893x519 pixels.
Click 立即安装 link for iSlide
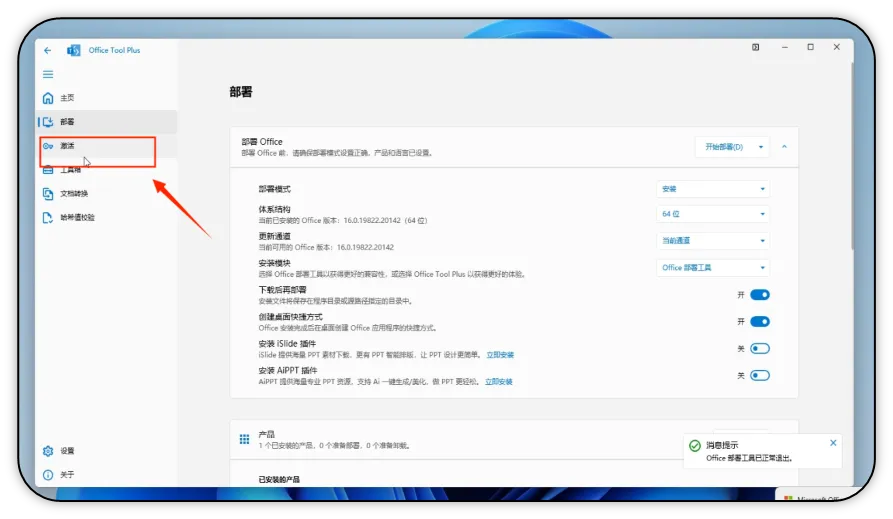click(x=500, y=355)
